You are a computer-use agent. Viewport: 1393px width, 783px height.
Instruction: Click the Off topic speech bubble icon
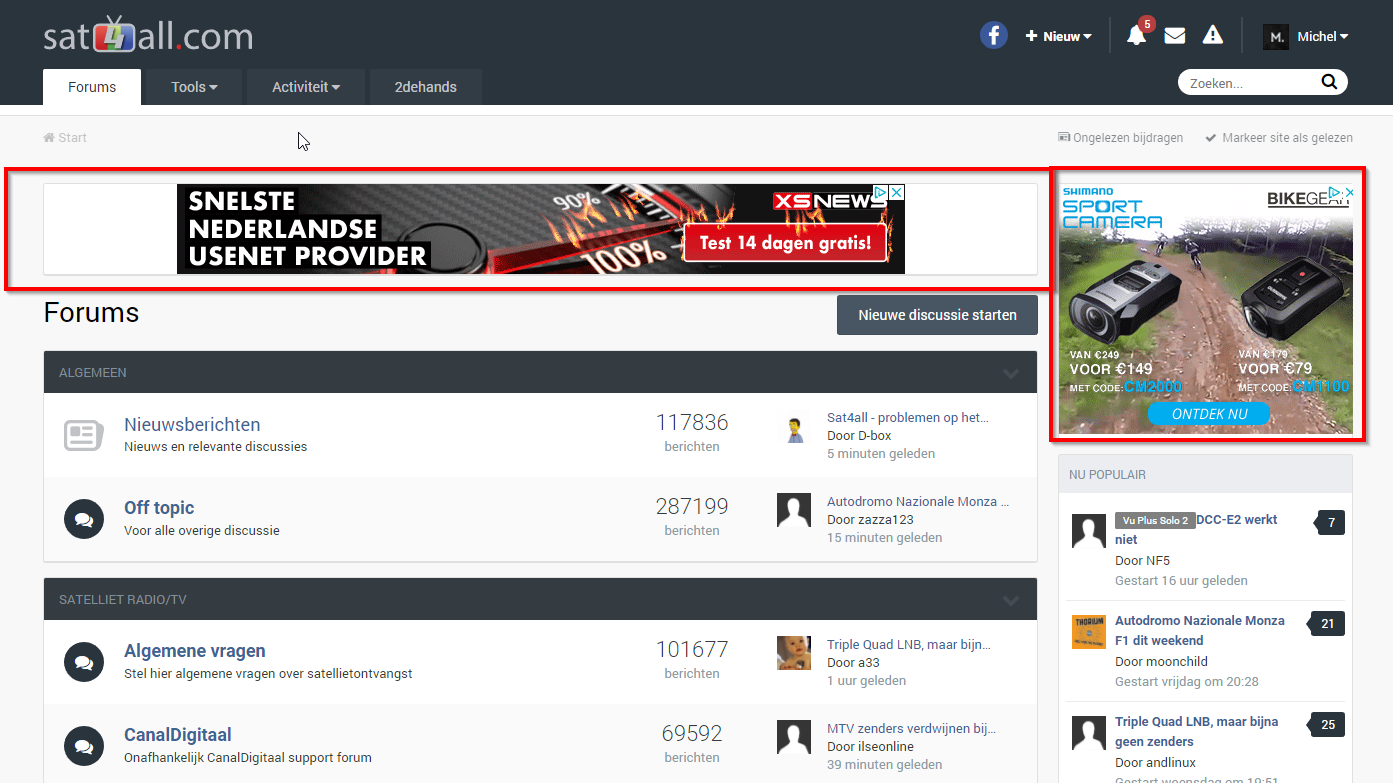click(84, 519)
